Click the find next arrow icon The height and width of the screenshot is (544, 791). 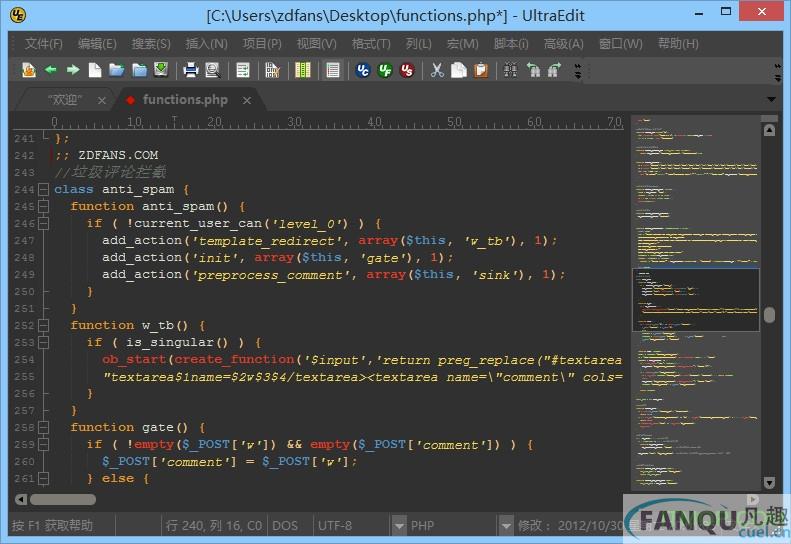[x=554, y=70]
